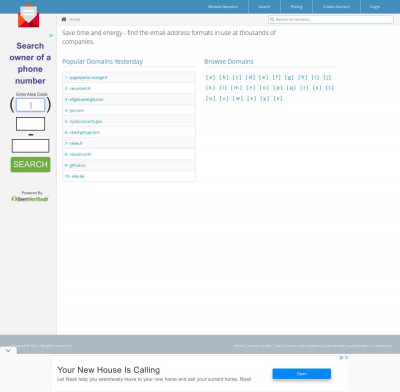Browse domains starting with [l]
This screenshot has height=392, width=400.
[x=223, y=88]
